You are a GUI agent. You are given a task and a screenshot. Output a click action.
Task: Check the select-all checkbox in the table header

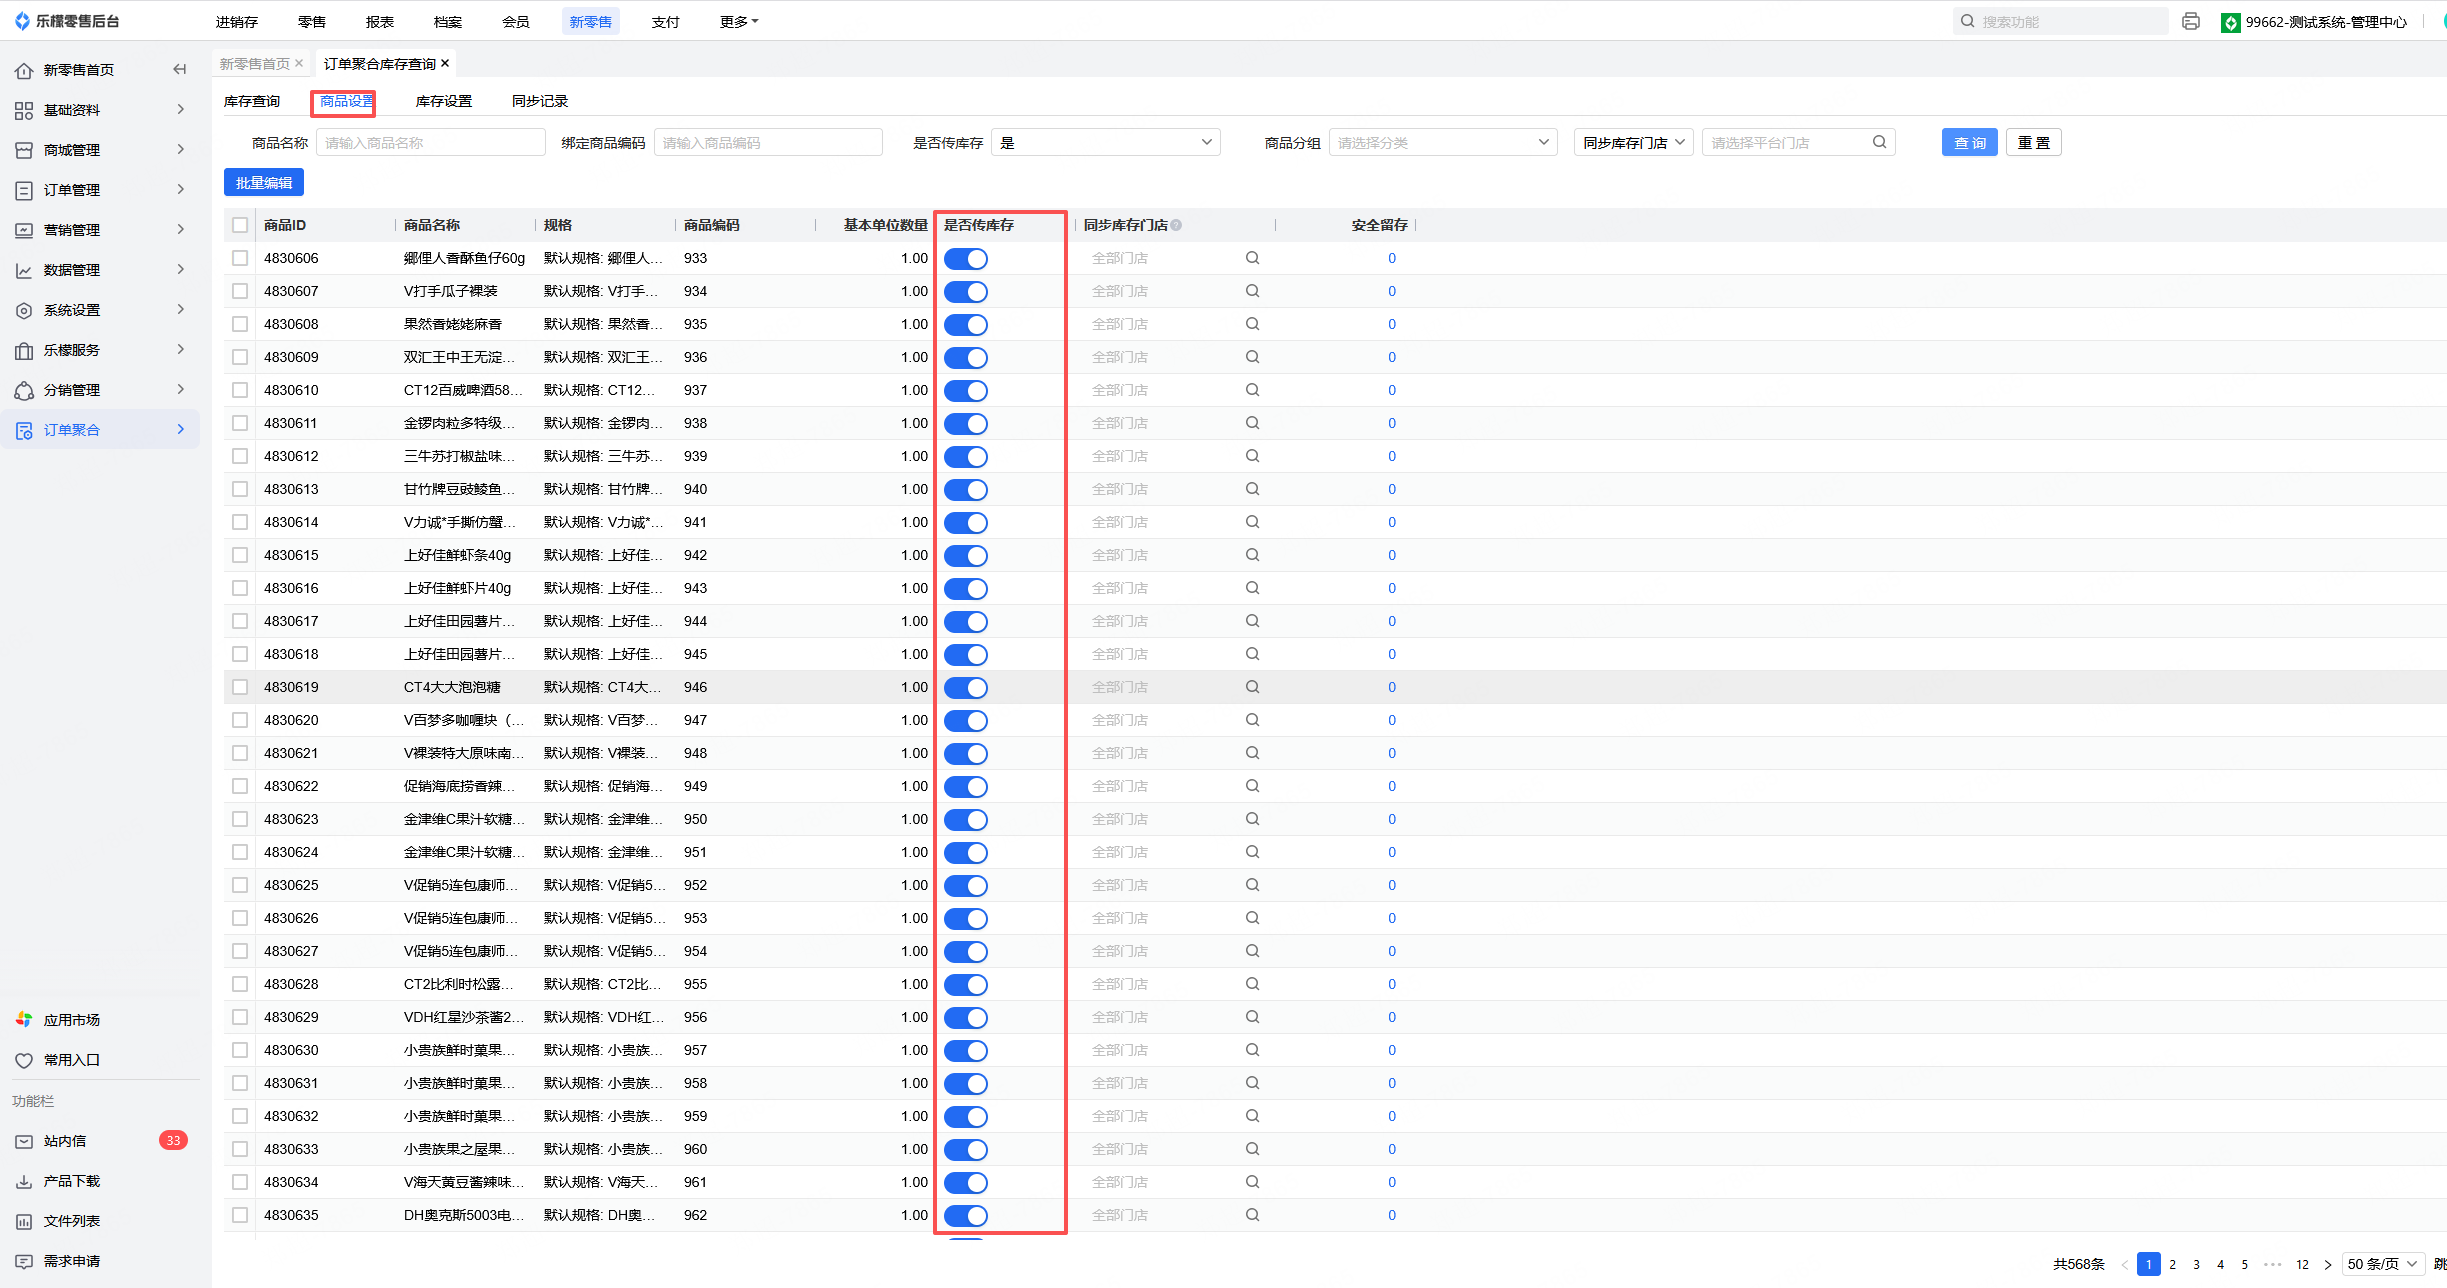click(240, 225)
